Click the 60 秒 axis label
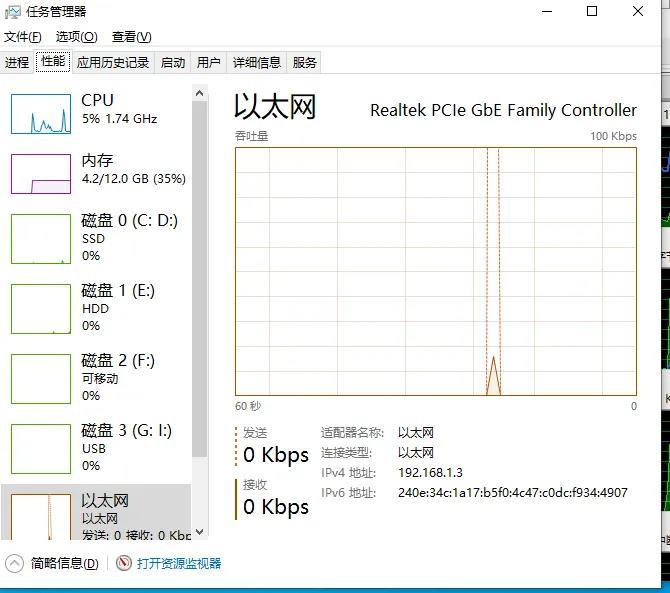 (x=248, y=406)
